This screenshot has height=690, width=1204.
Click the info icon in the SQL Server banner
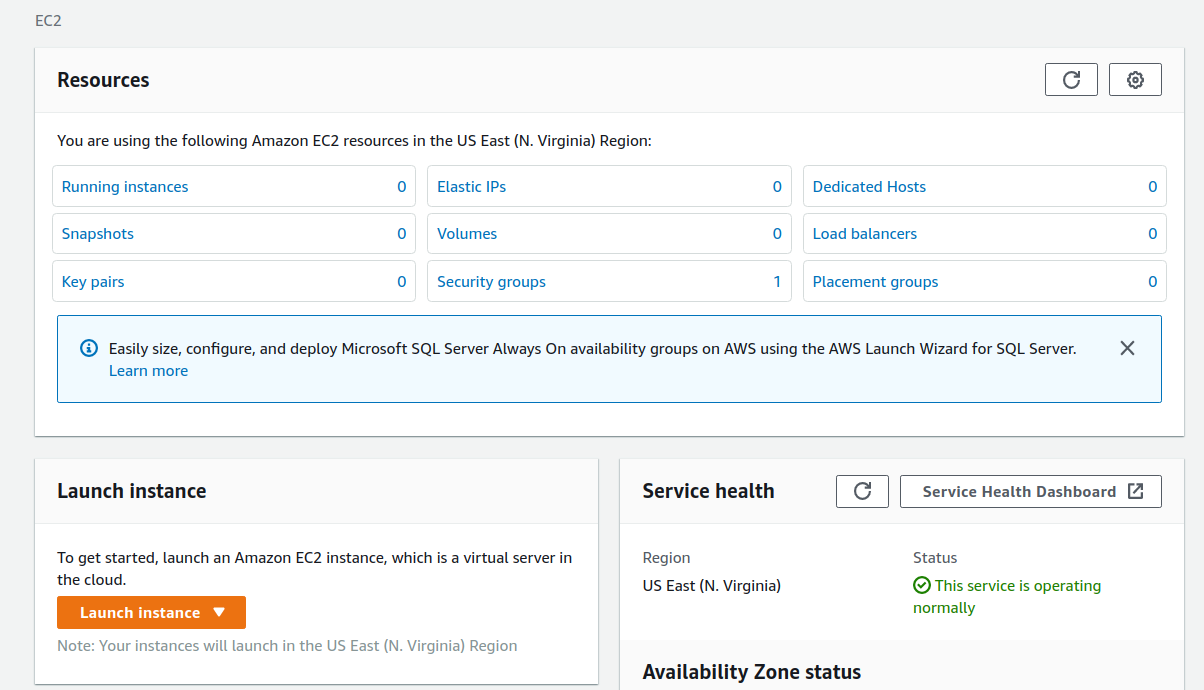click(88, 347)
